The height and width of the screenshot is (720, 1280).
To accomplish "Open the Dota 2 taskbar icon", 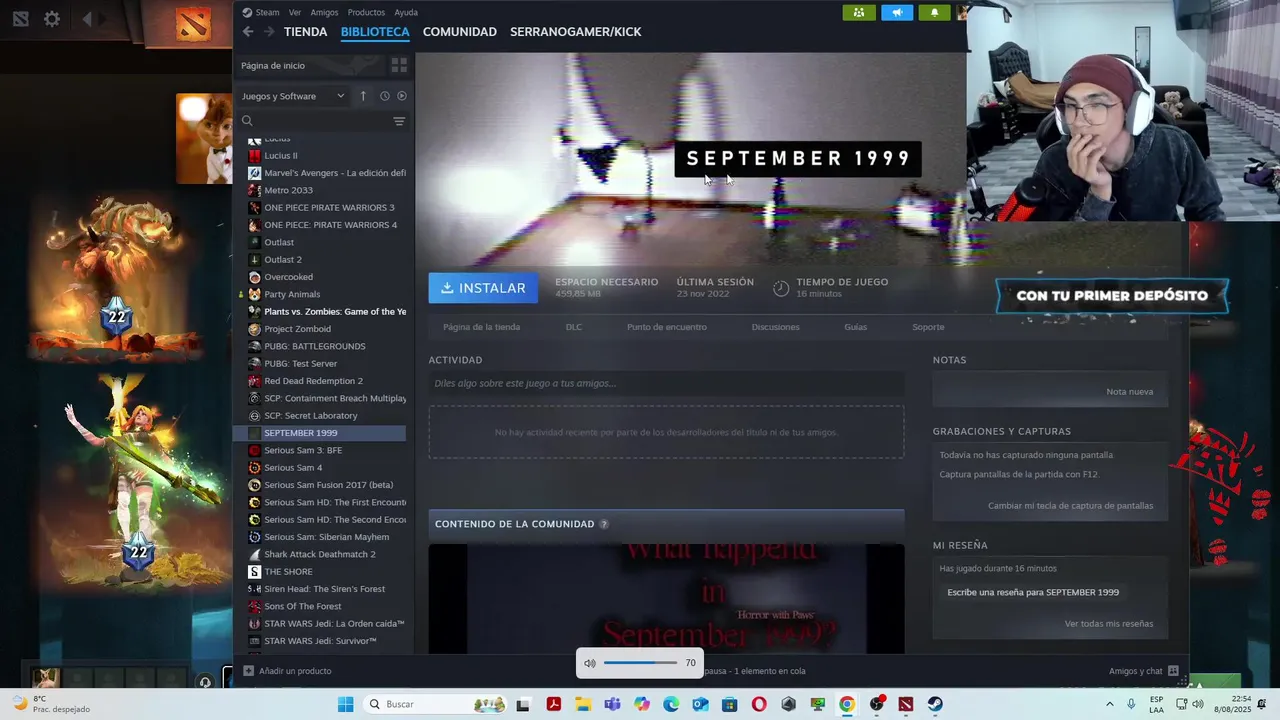I will 906,704.
